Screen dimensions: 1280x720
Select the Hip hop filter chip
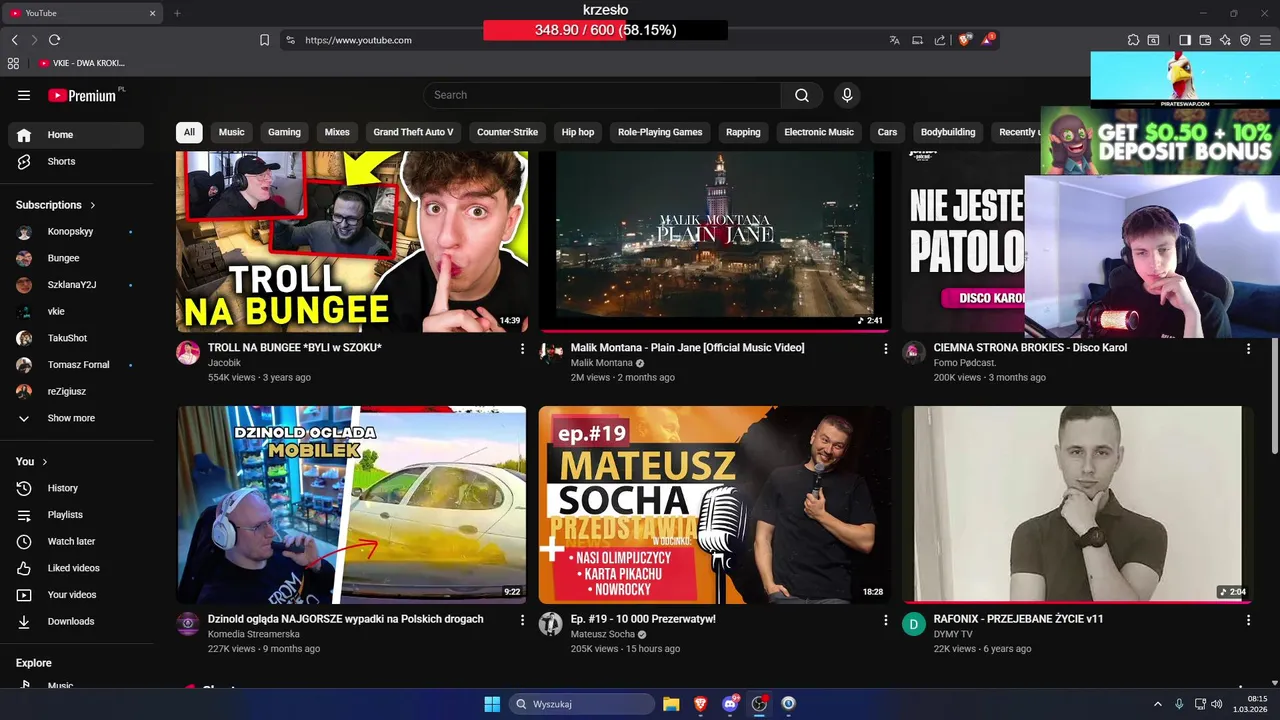click(x=578, y=132)
